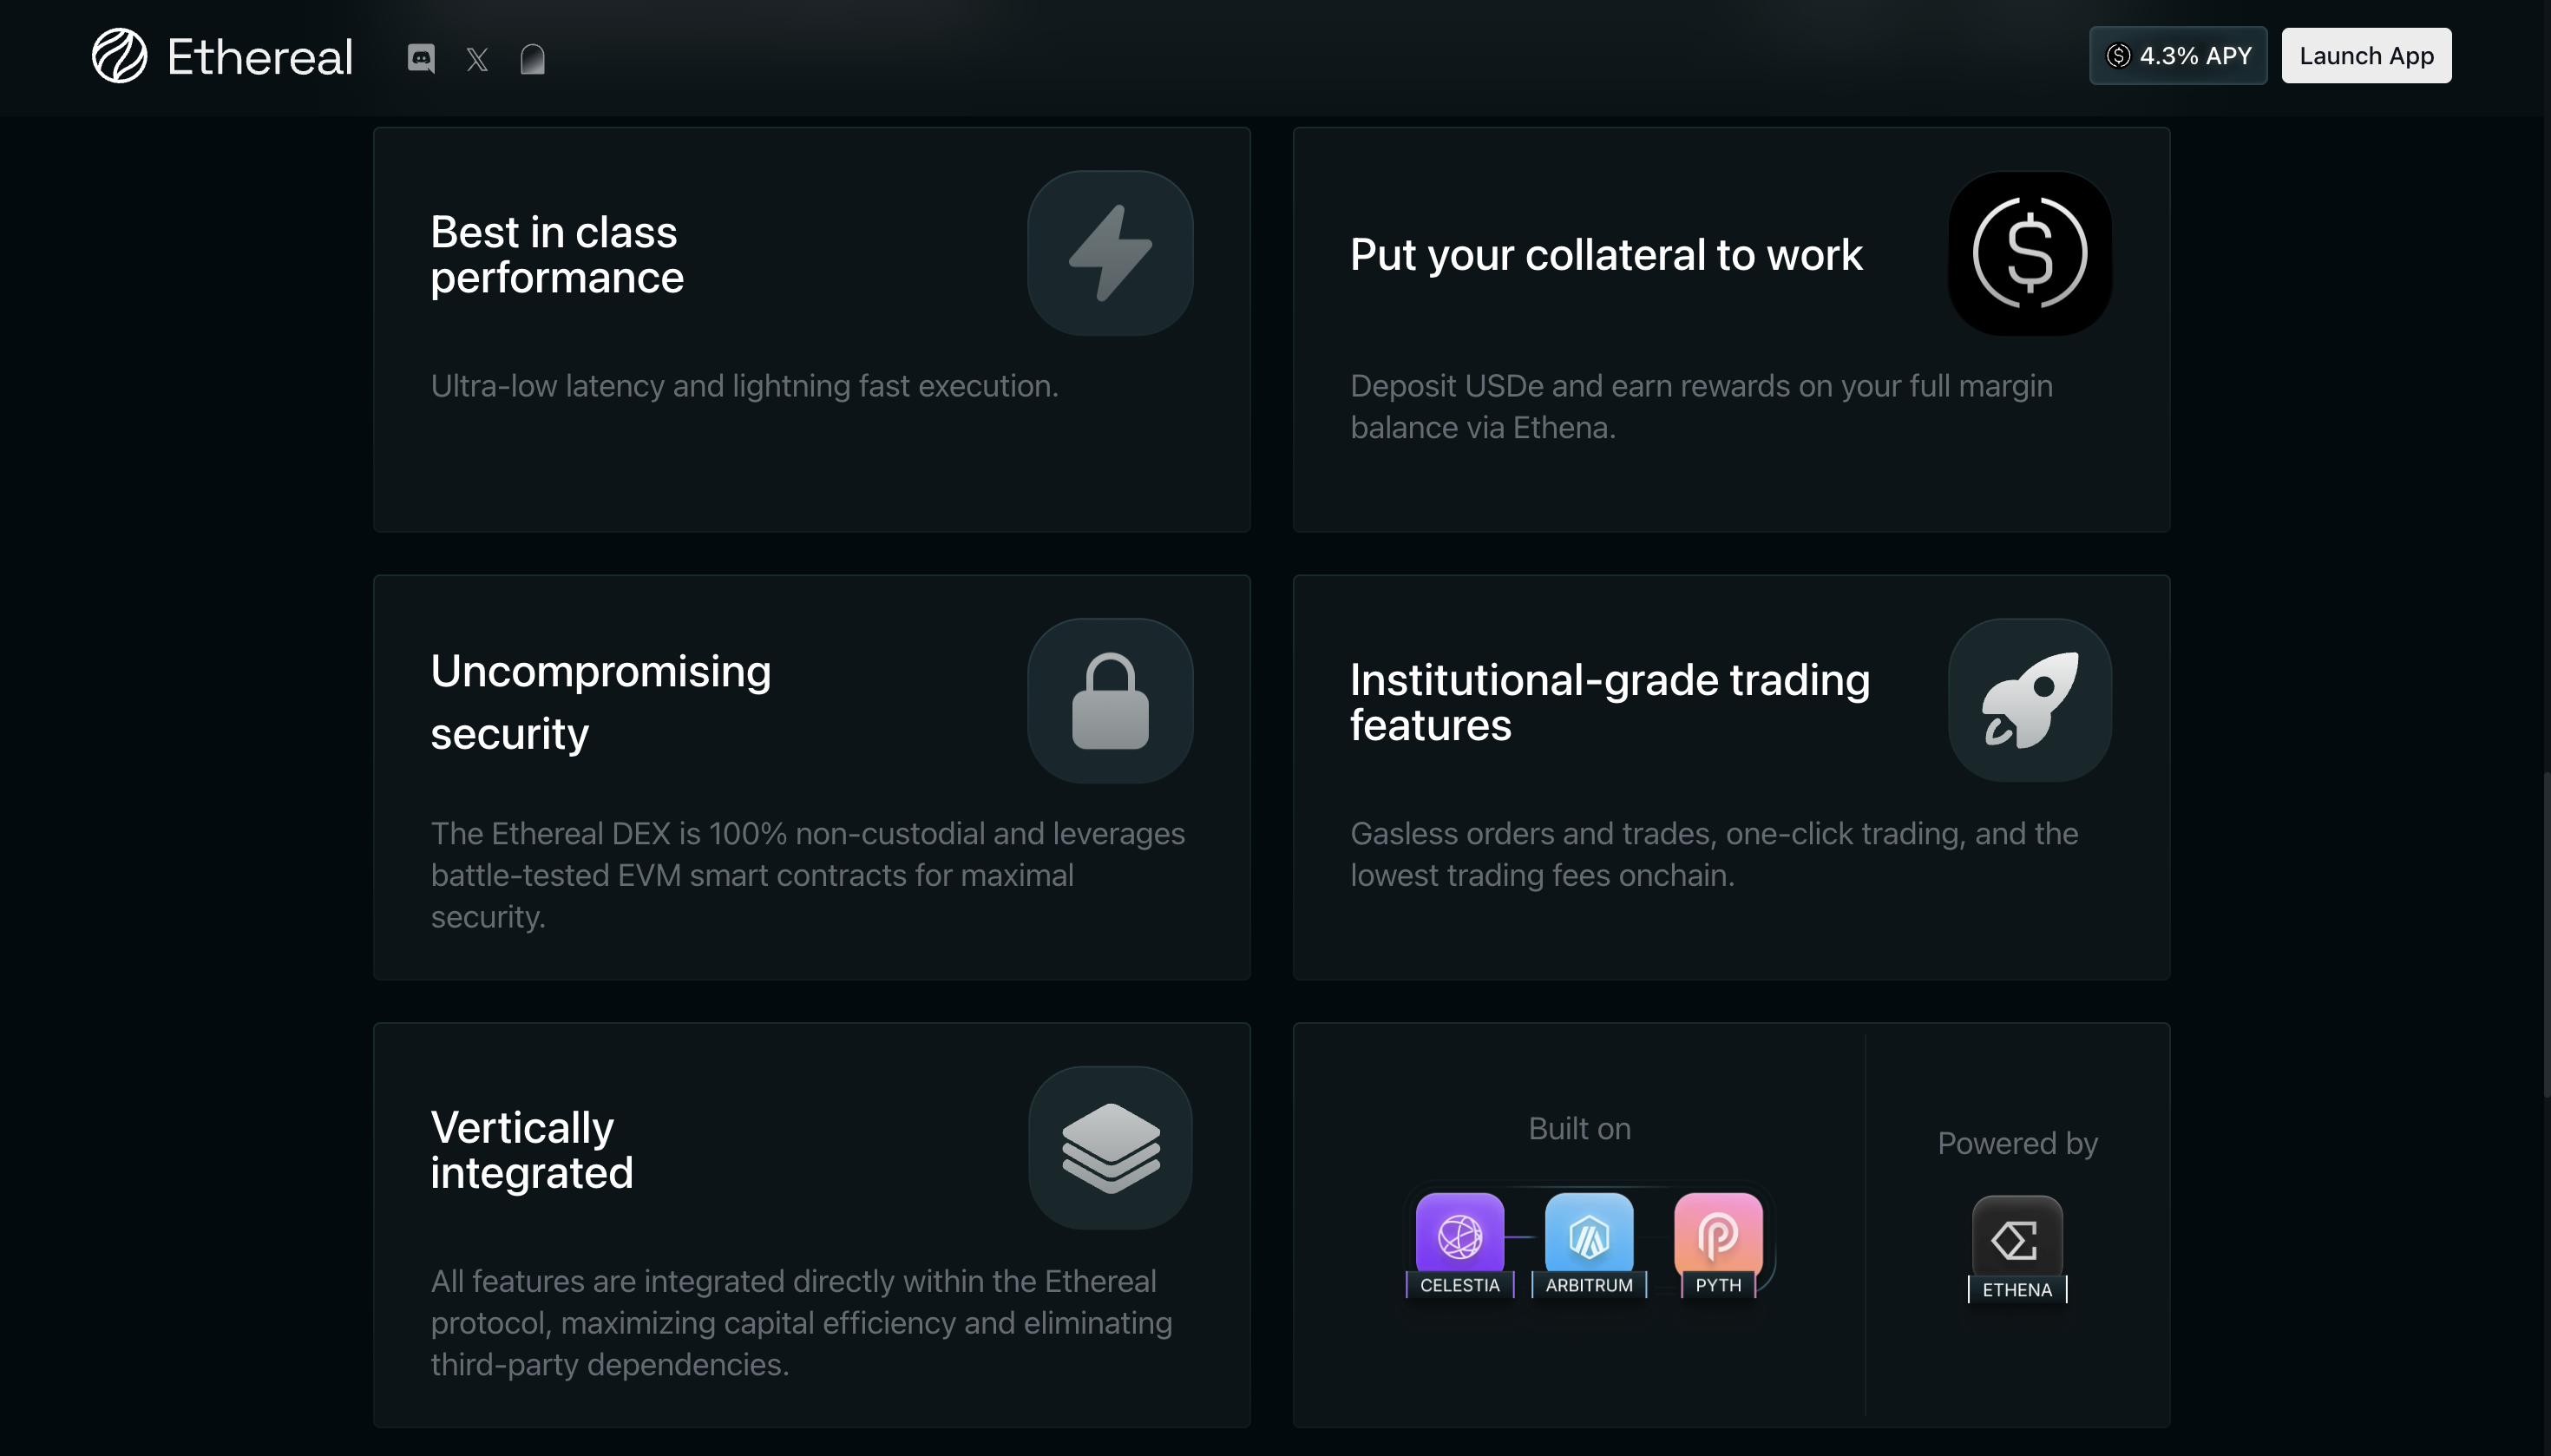Click the rocket trading features icon
2551x1456 pixels.
[x=2029, y=700]
